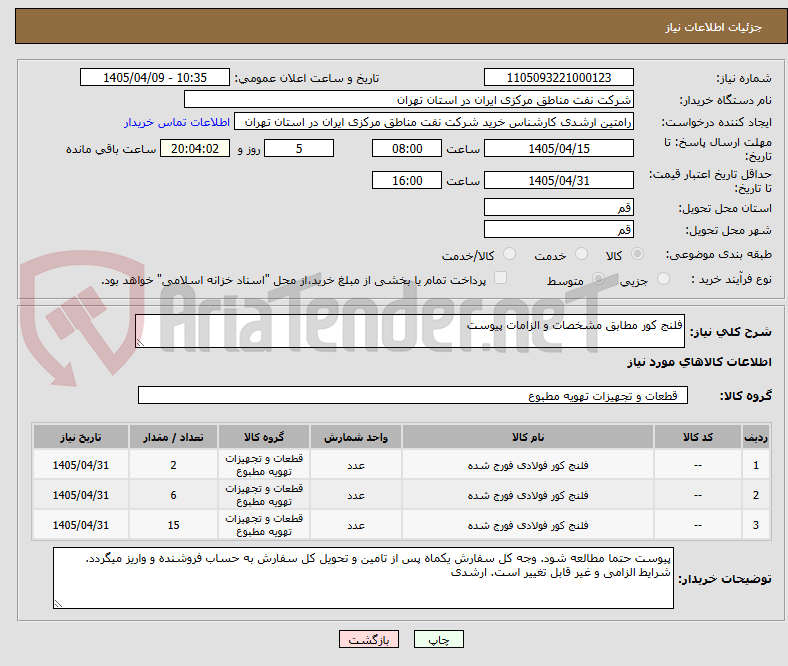The width and height of the screenshot is (788, 666).
Task: Click quantity 2 in row 1
Action: (x=173, y=465)
